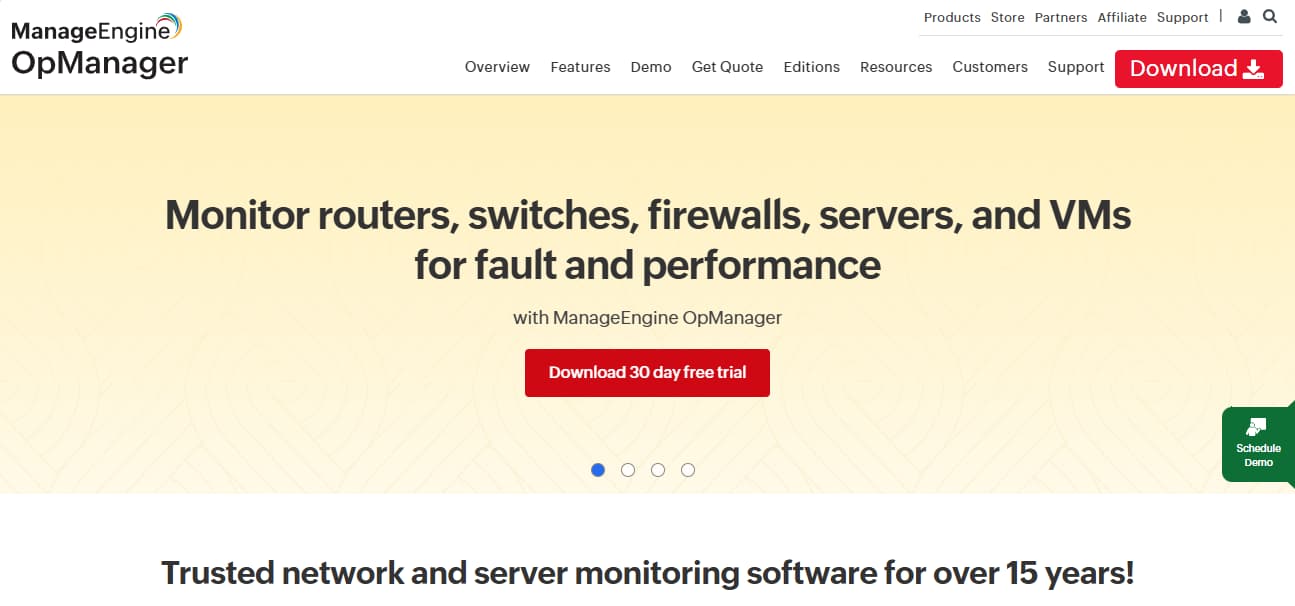This screenshot has width=1295, height=606.
Task: Open the Customers menu item
Action: point(990,67)
